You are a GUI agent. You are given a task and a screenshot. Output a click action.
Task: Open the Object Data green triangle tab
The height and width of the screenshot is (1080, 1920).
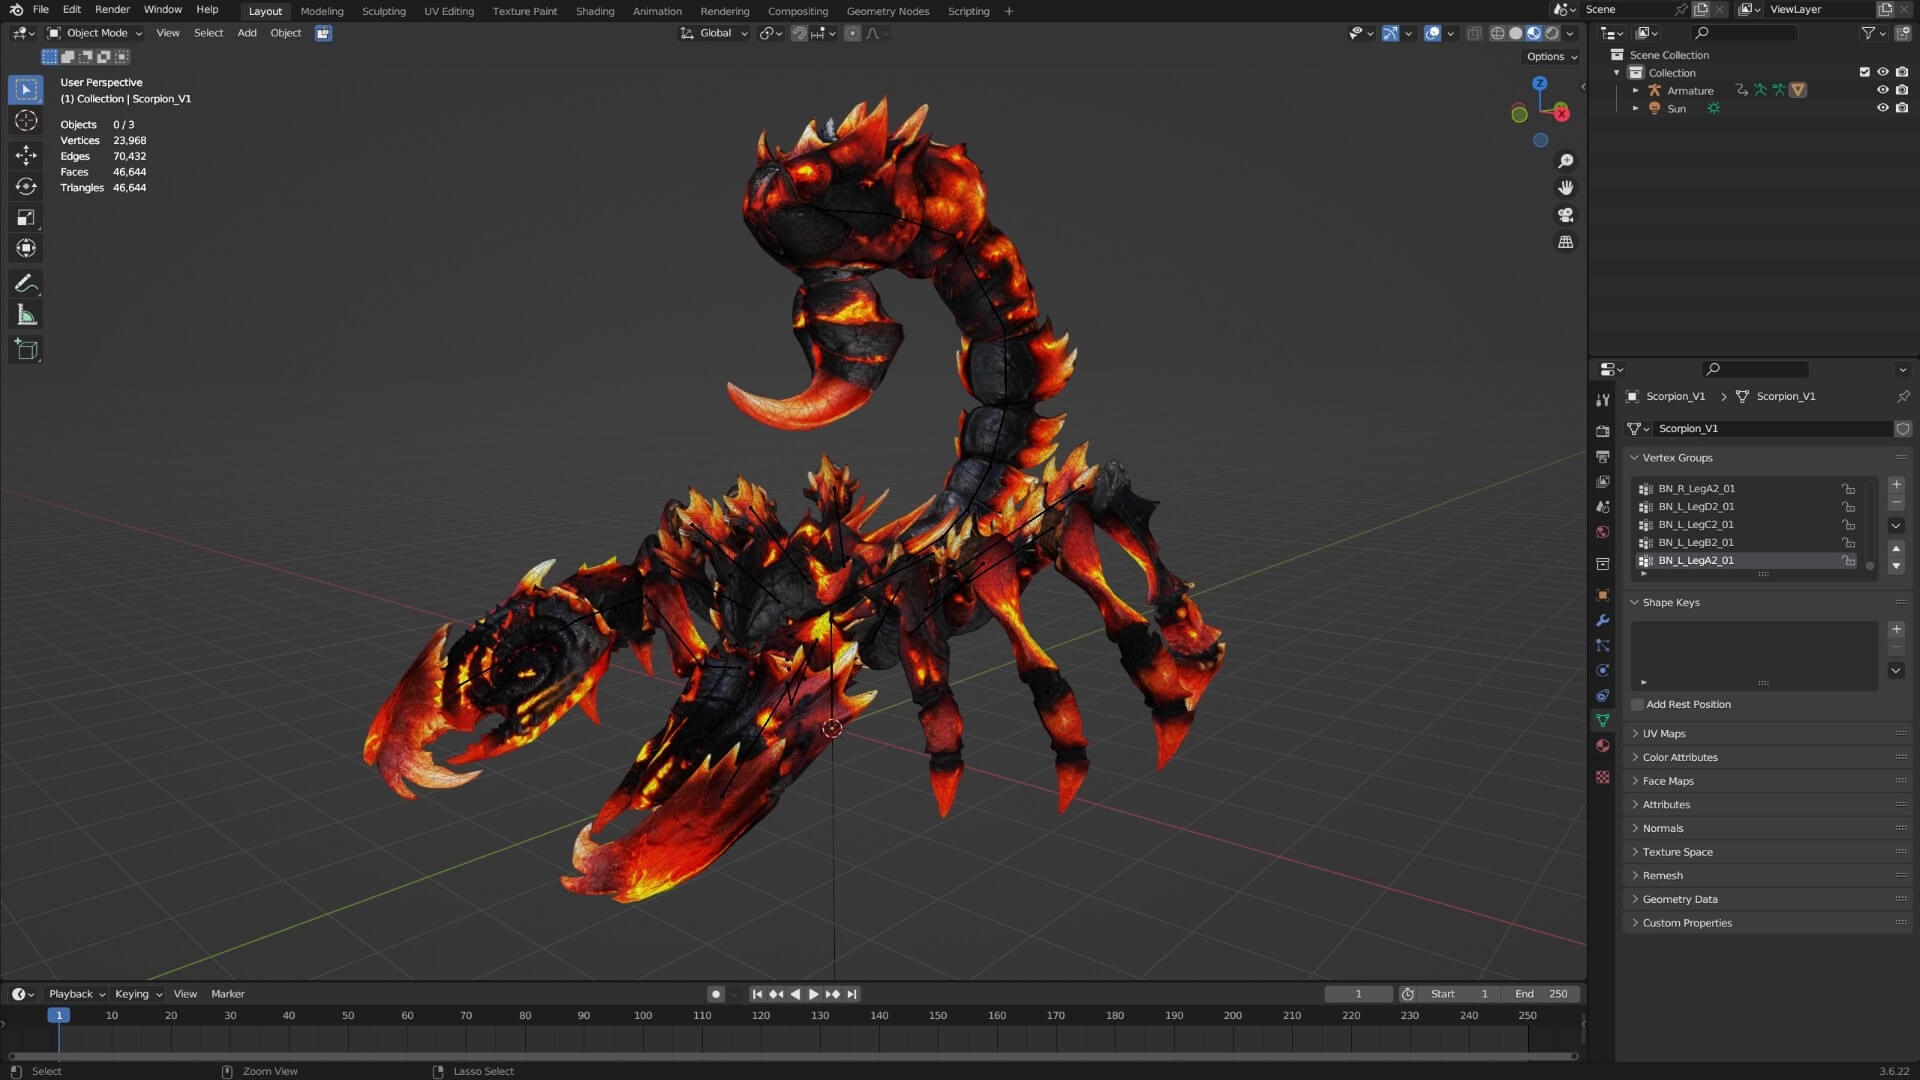1603,720
